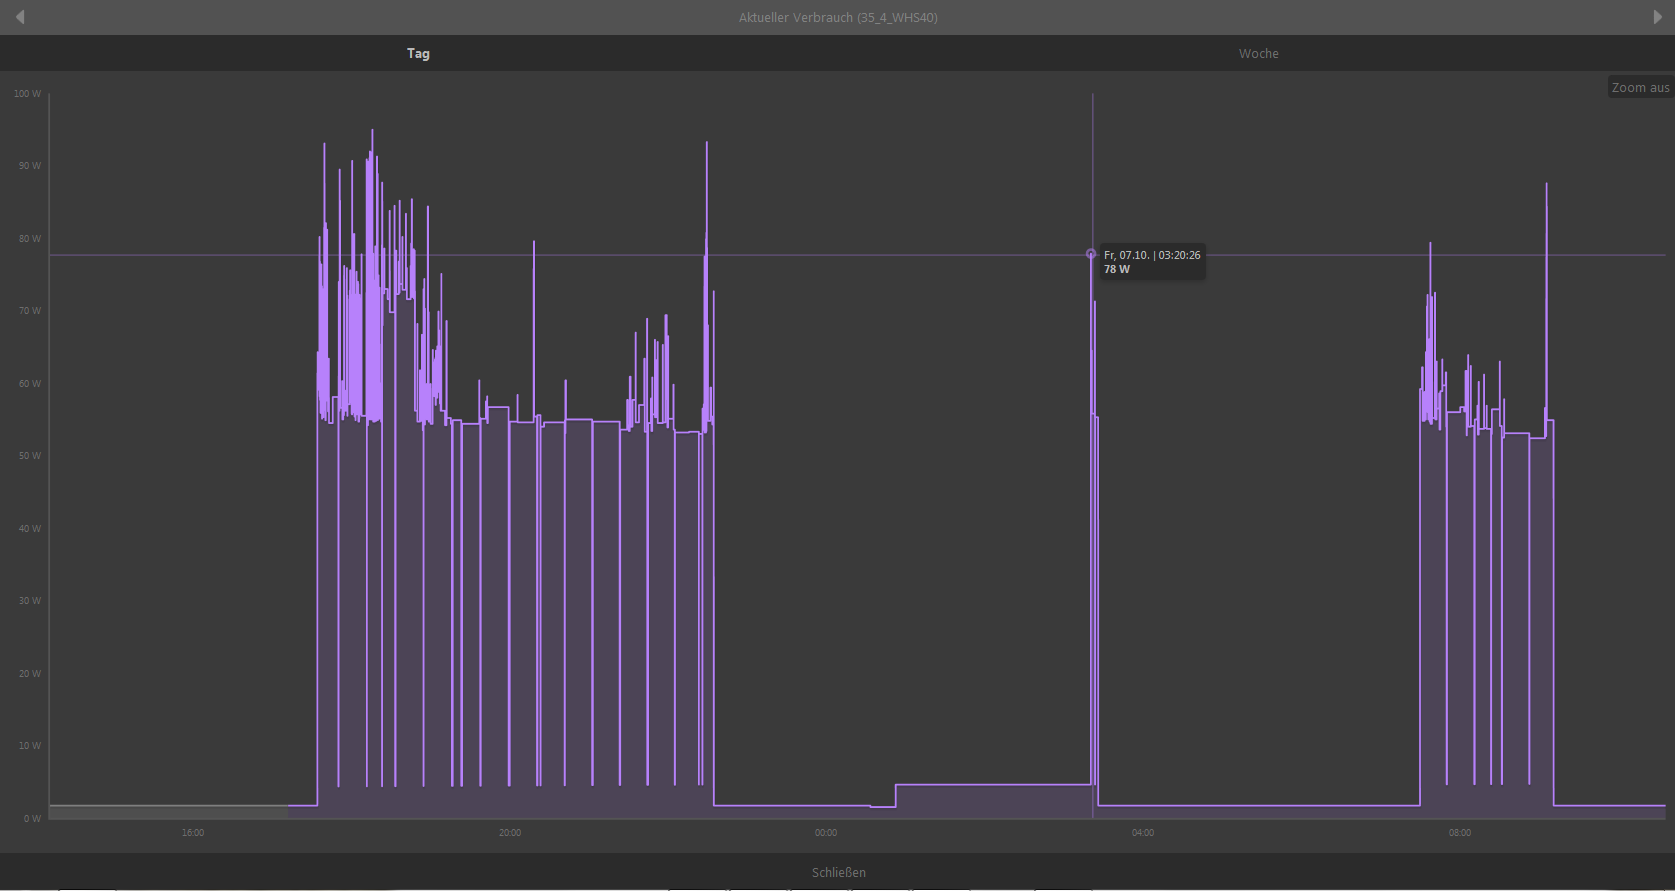Close the chart via Schließen

pyautogui.click(x=838, y=872)
